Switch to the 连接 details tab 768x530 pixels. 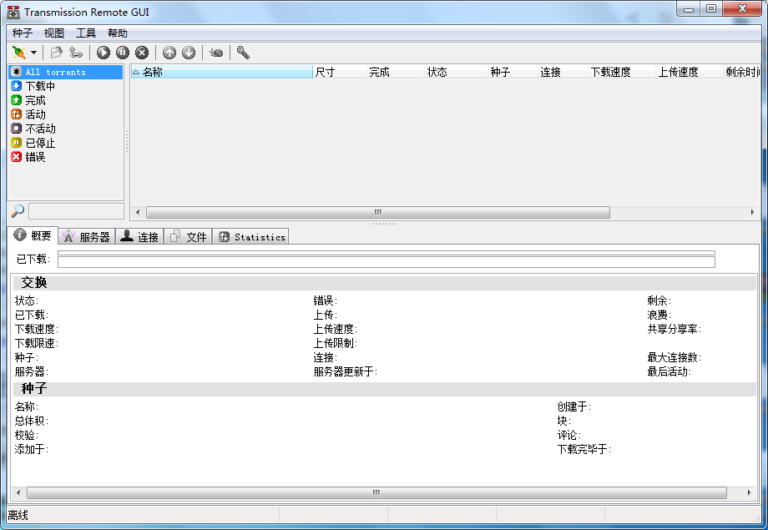coord(140,237)
